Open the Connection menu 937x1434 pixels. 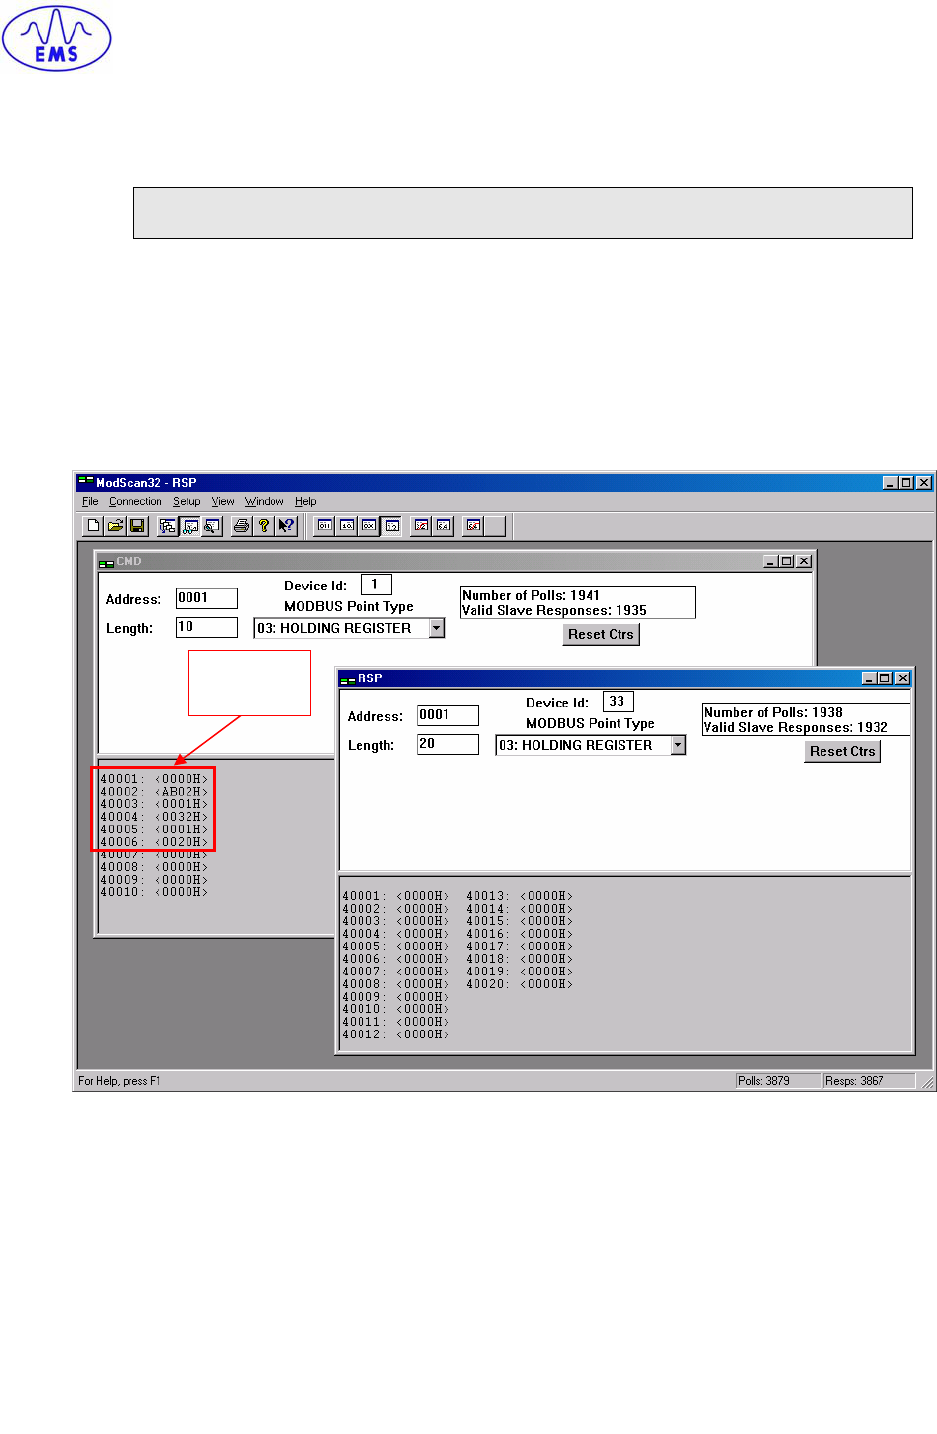tap(135, 501)
